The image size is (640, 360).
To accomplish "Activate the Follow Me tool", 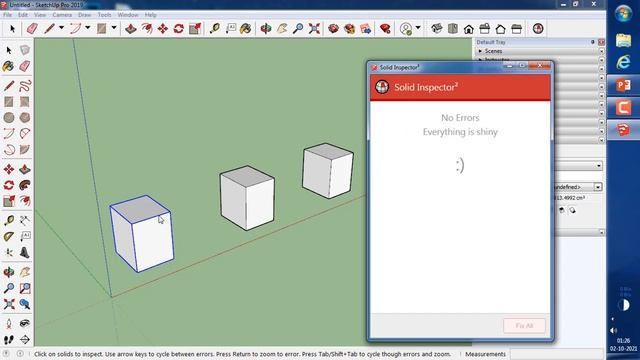I will [x=25, y=185].
